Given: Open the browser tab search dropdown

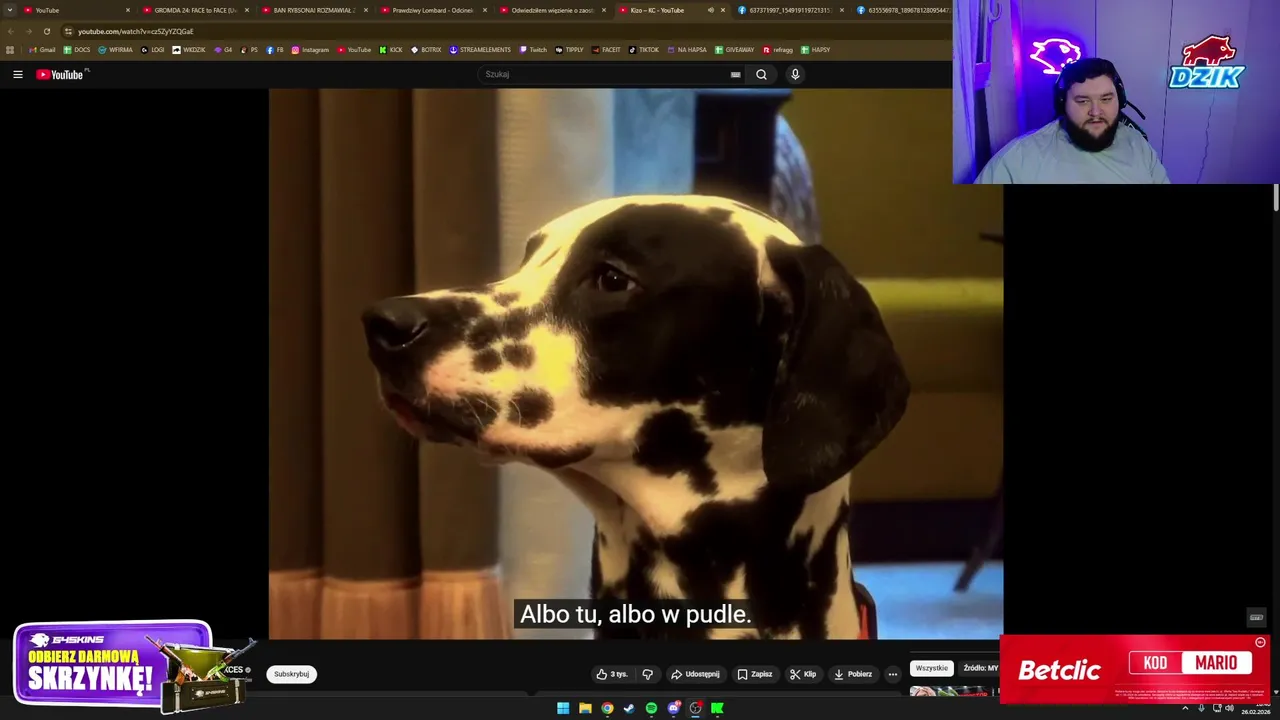Looking at the screenshot, I should coord(9,10).
